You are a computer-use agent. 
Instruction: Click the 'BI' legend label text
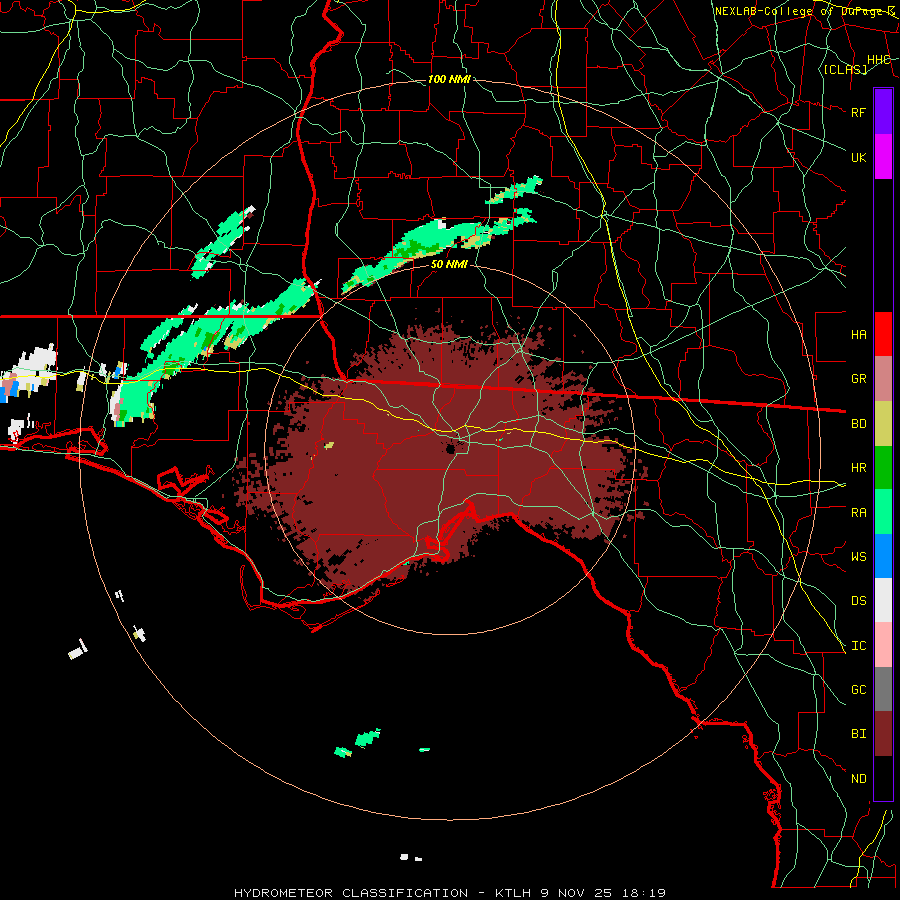click(x=858, y=734)
